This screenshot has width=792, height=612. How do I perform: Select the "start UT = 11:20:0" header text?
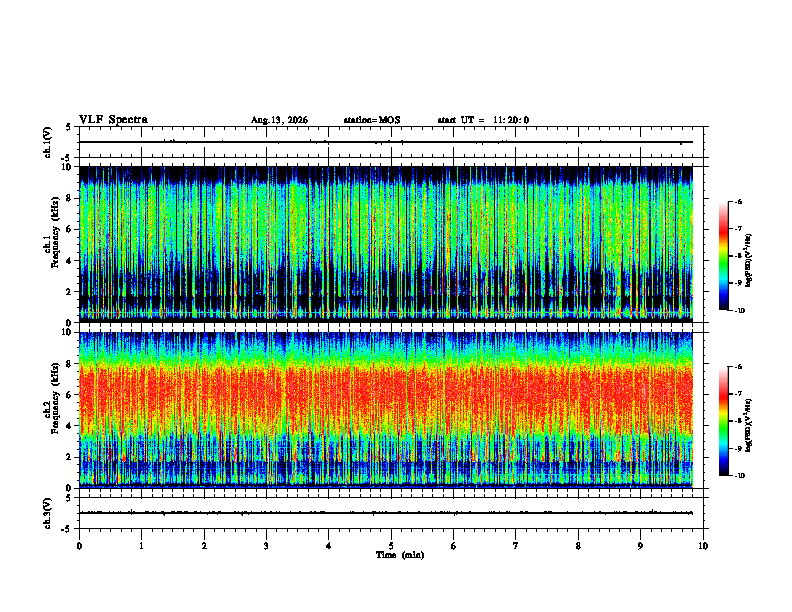pos(483,120)
